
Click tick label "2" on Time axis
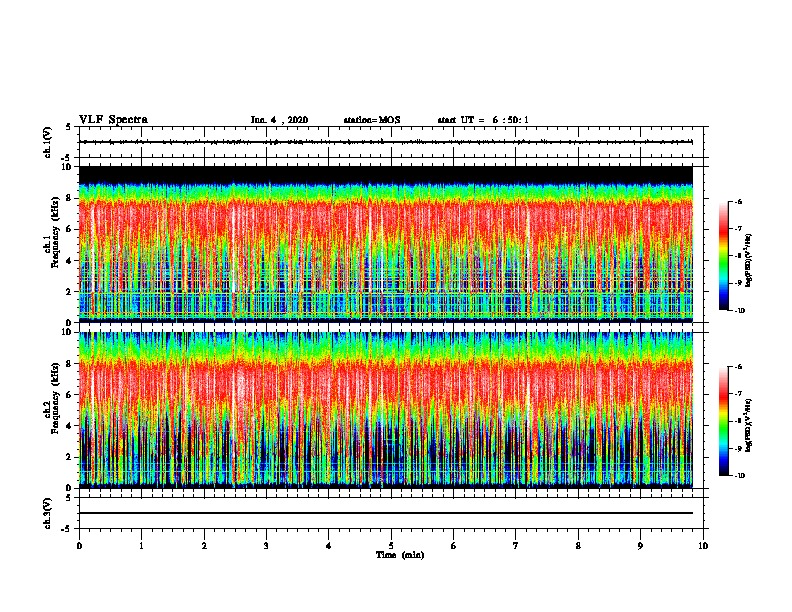pos(204,546)
